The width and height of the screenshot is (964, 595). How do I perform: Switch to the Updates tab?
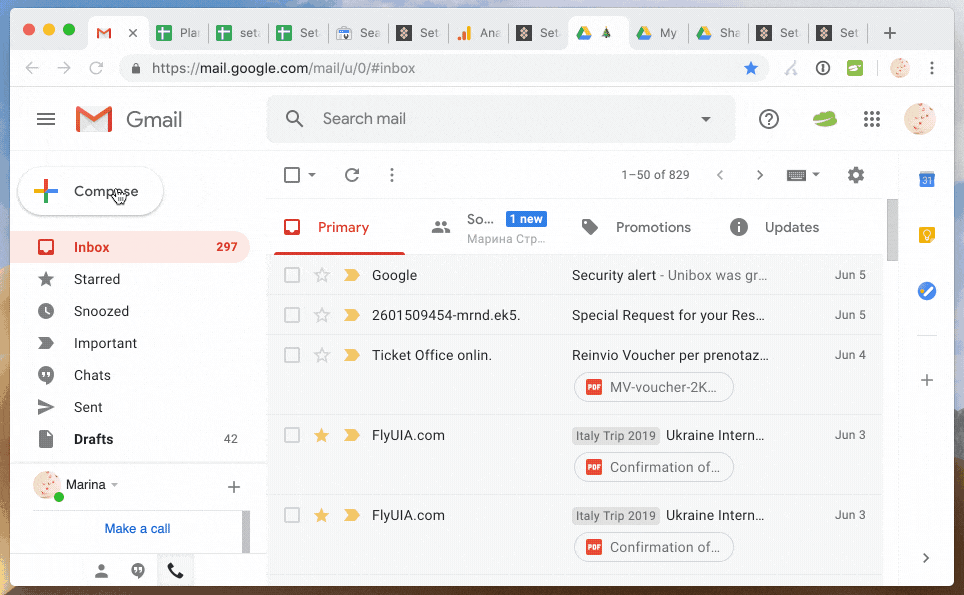click(x=775, y=227)
